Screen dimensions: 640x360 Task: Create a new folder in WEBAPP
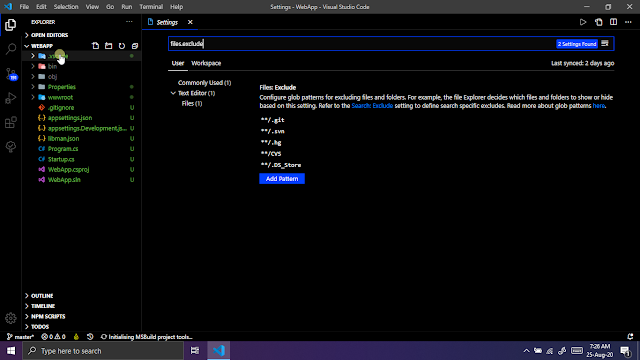(x=109, y=46)
